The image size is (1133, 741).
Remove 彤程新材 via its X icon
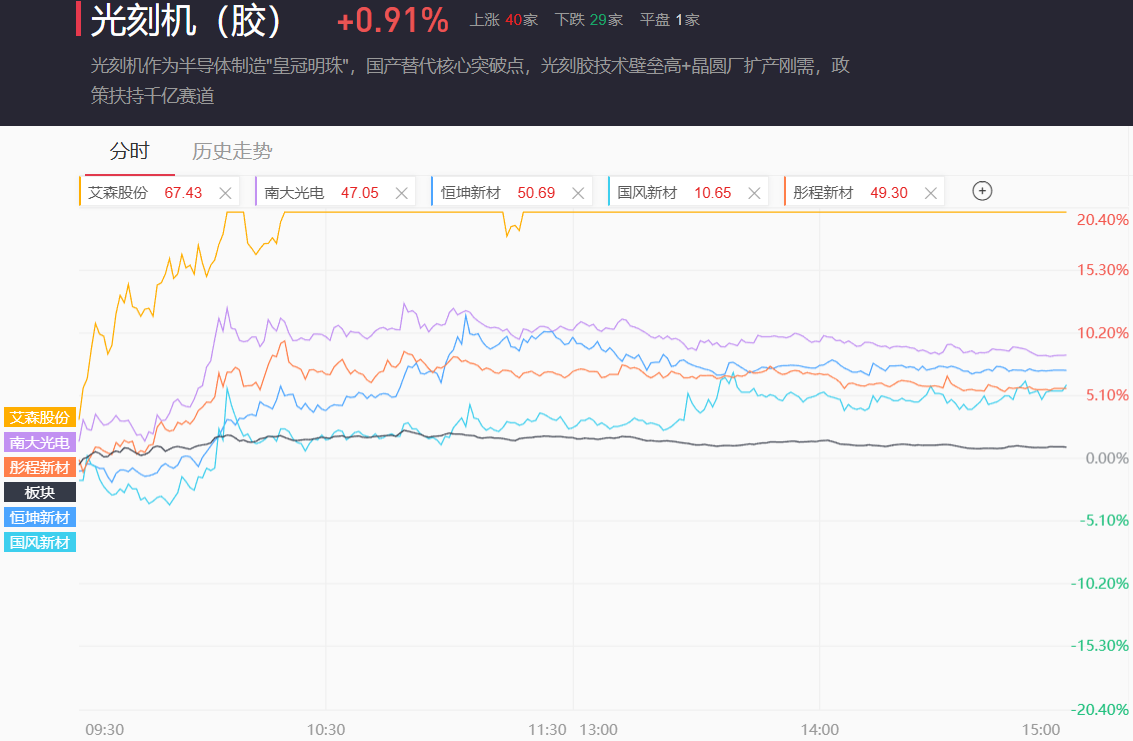[x=930, y=193]
